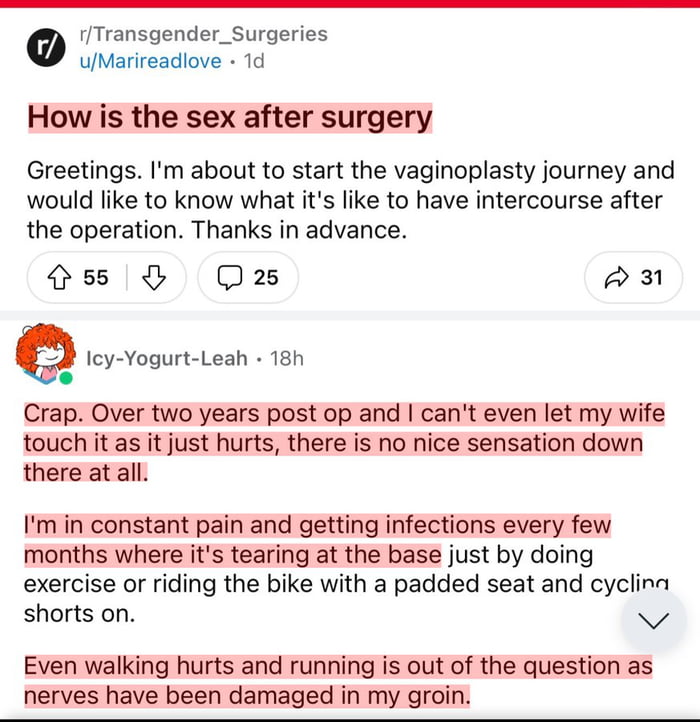Click the share count 31

click(x=651, y=277)
